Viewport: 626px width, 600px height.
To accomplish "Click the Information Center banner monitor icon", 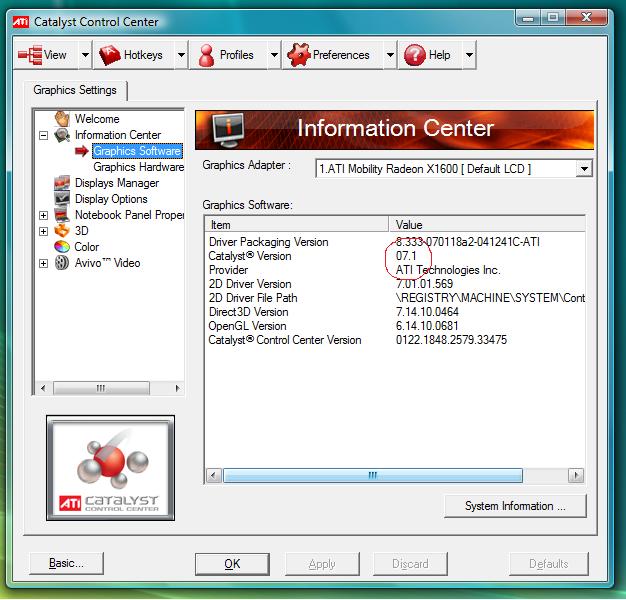I will tap(228, 130).
